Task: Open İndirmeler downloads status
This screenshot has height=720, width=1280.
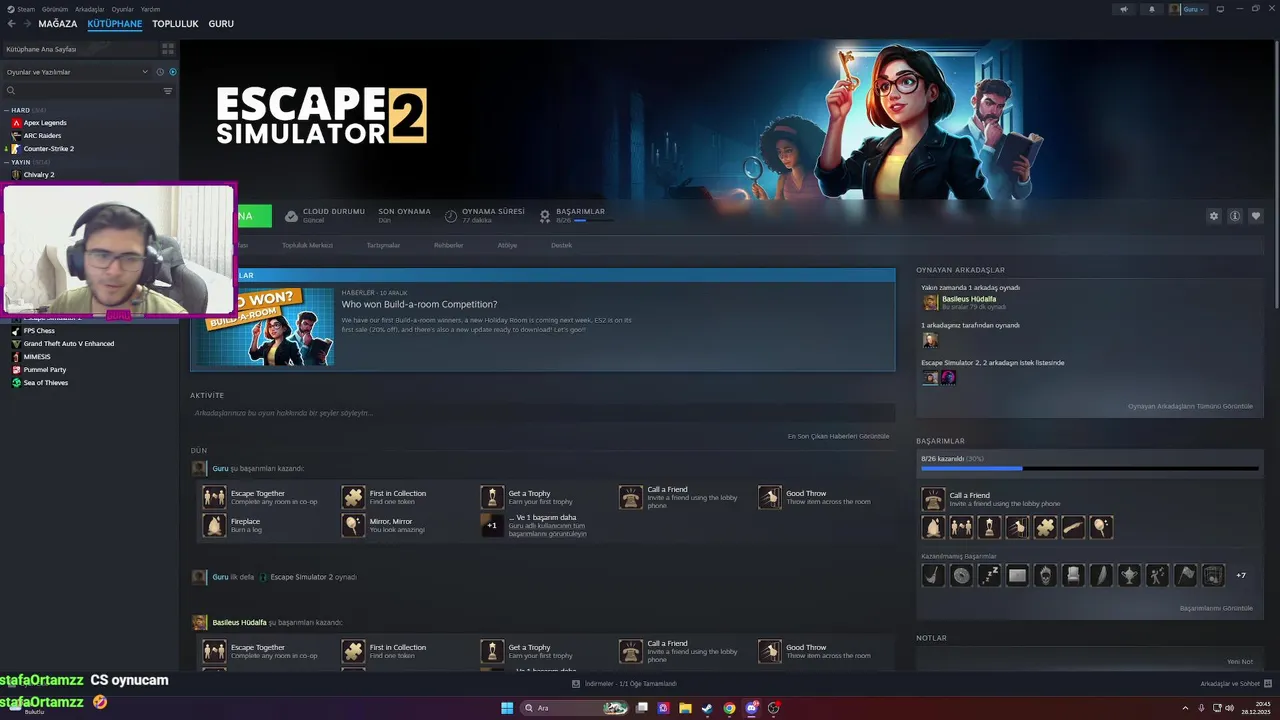Action: point(624,684)
